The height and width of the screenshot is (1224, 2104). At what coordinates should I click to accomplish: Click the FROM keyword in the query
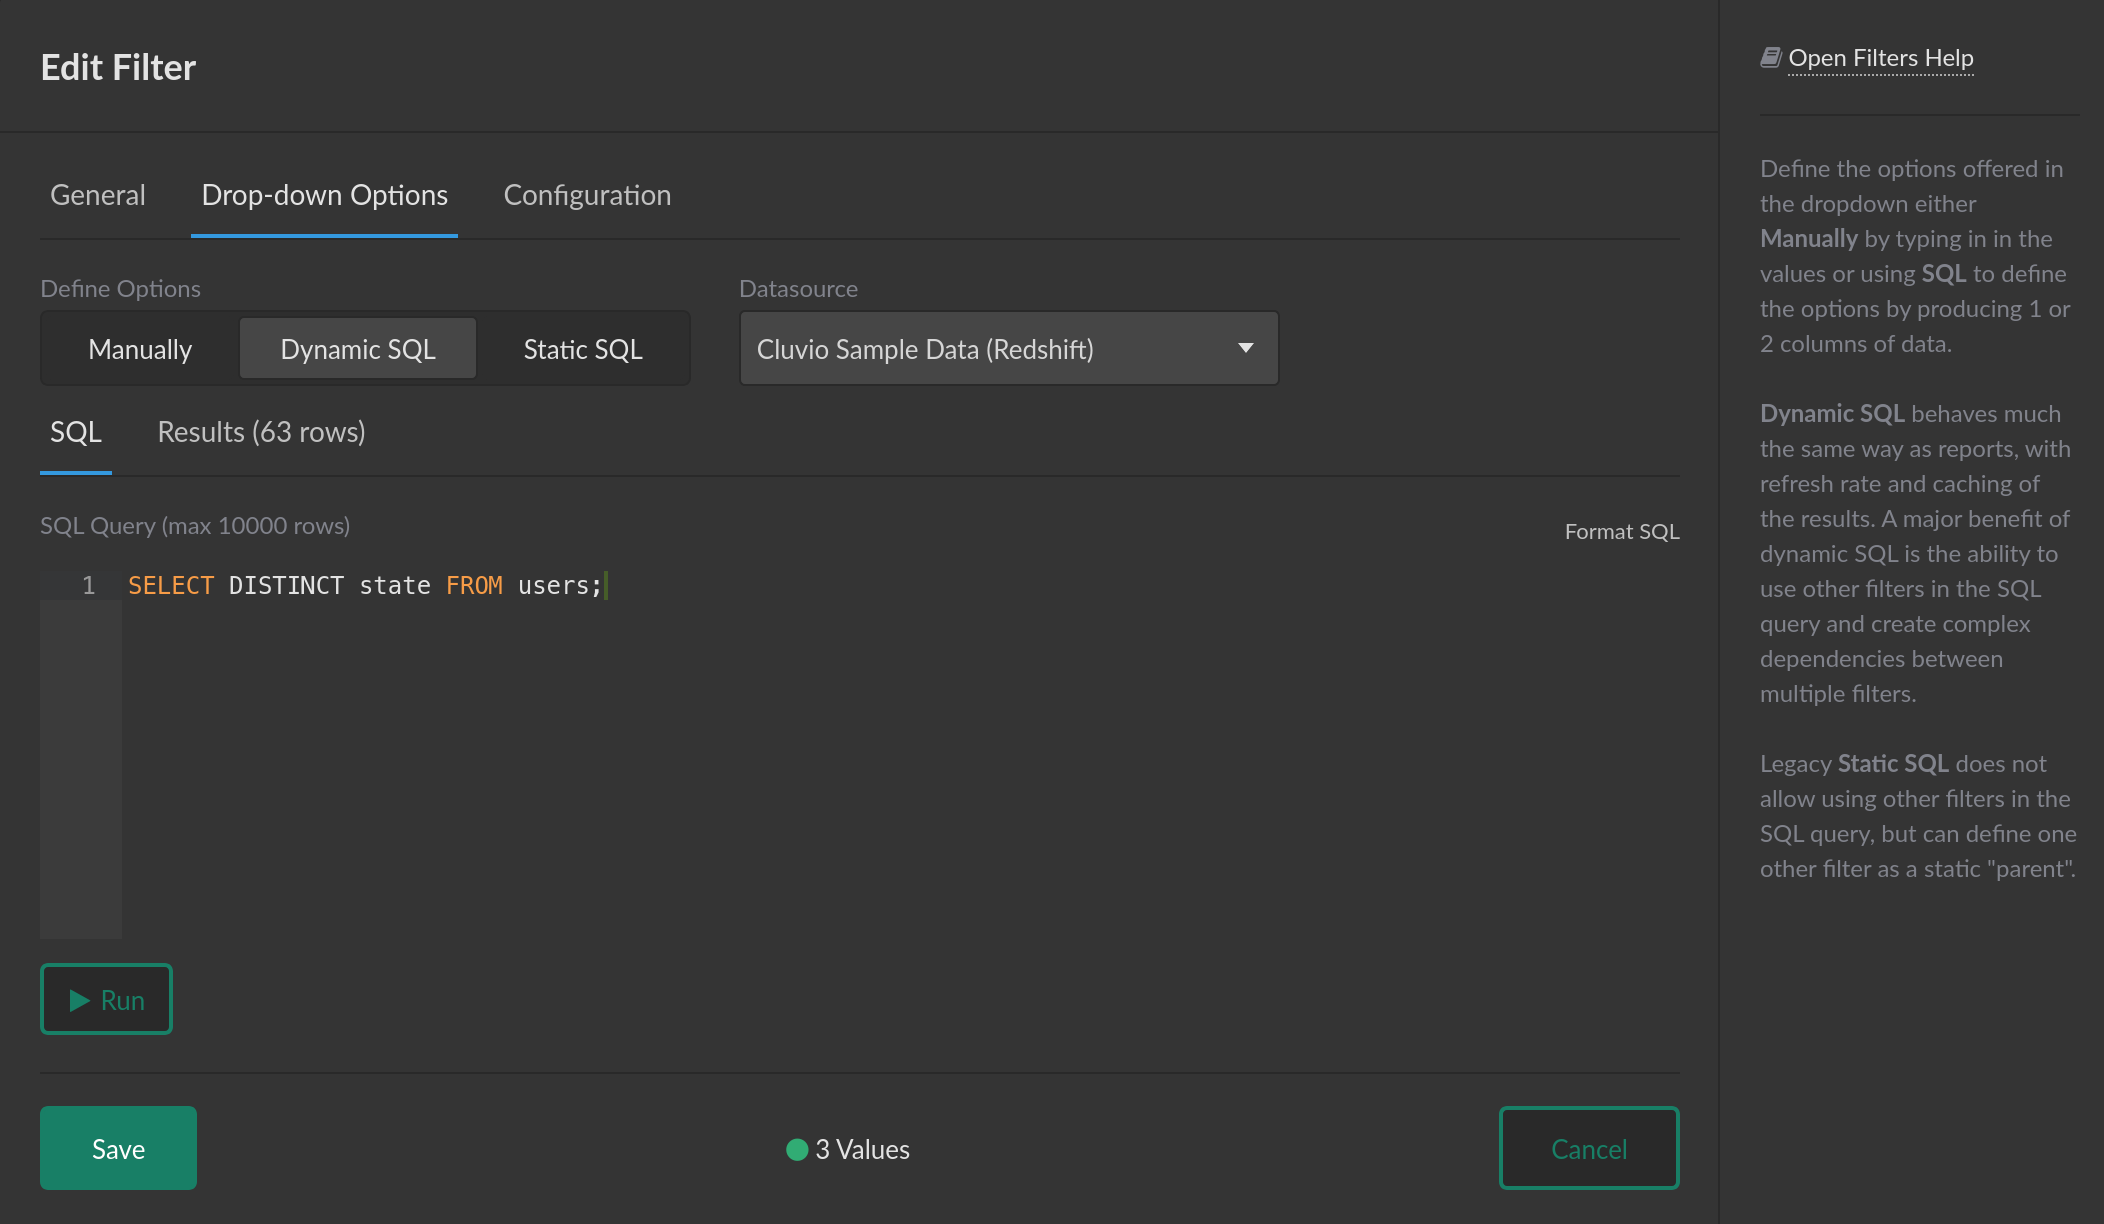[x=474, y=586]
